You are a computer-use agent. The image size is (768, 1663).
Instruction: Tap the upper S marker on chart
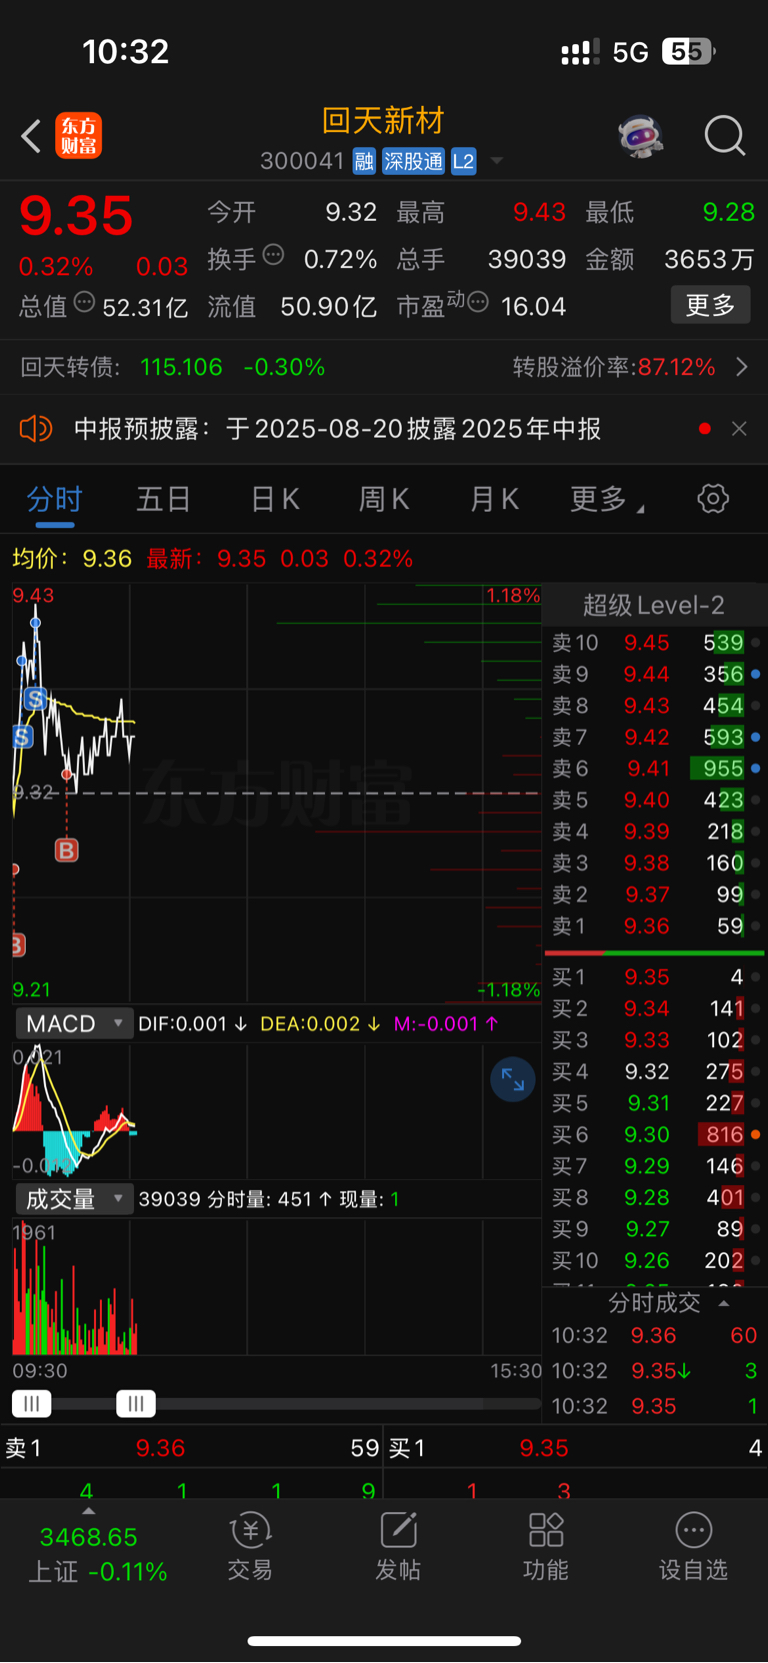click(35, 699)
